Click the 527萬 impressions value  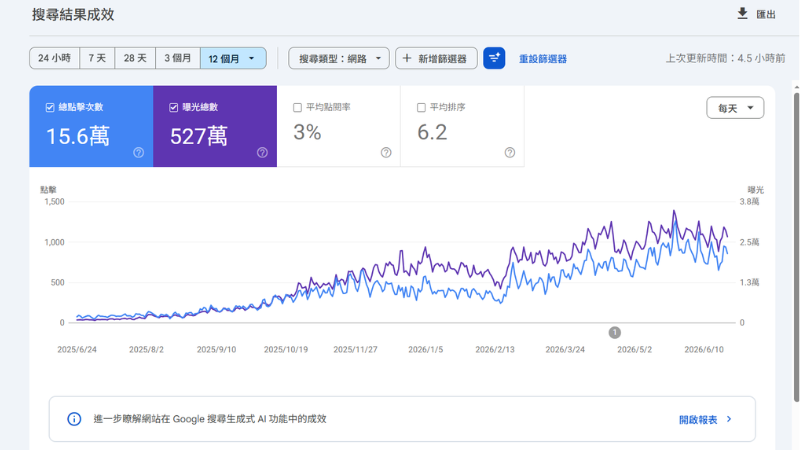click(x=199, y=136)
